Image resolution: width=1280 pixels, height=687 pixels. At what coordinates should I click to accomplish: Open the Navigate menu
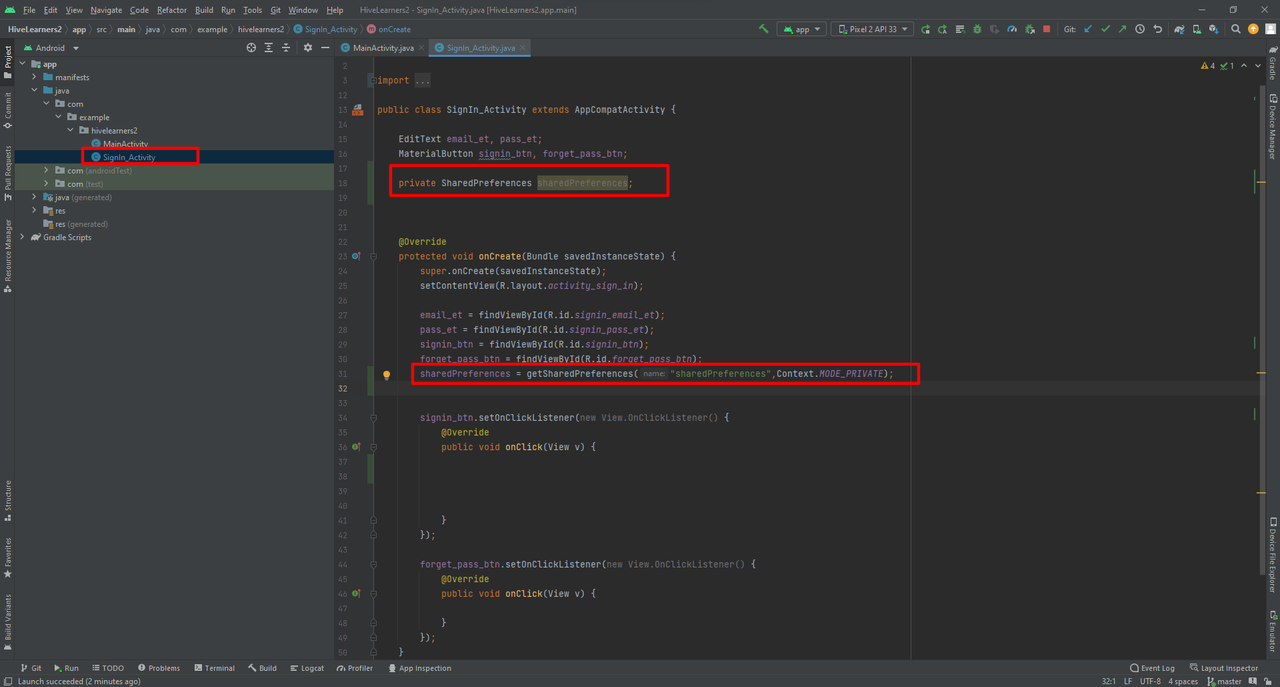click(x=106, y=10)
